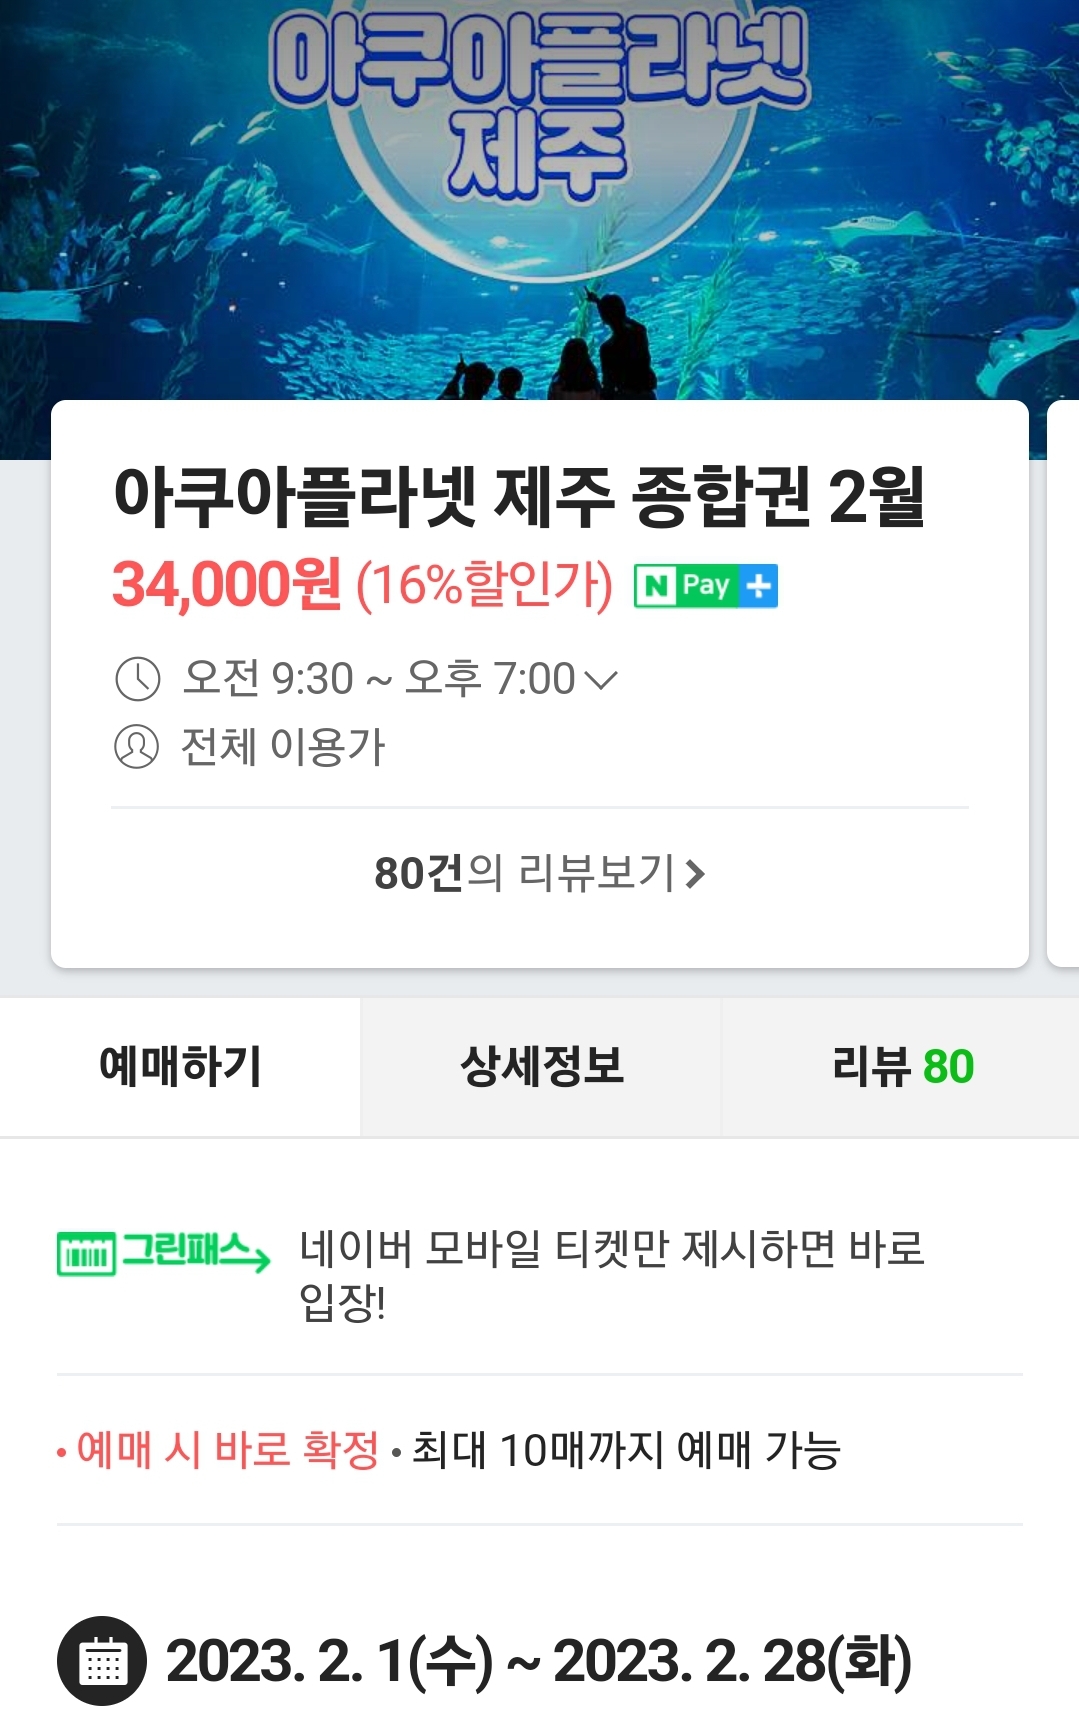Click the aquarium banner image at the top
1079x1711 pixels.
click(x=540, y=200)
